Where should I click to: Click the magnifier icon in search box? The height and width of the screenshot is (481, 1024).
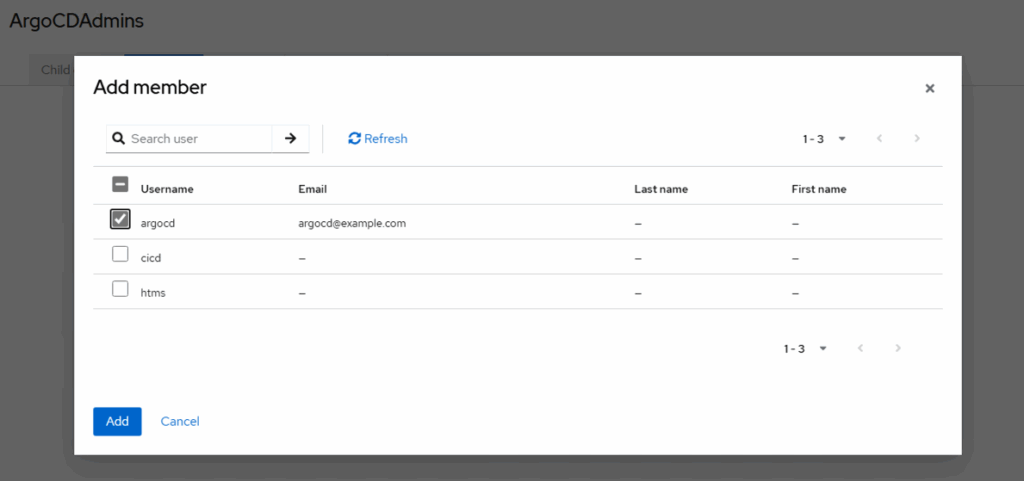[118, 138]
